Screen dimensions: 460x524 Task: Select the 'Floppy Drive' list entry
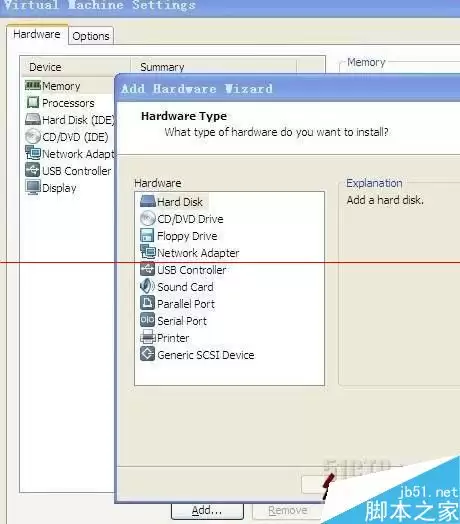click(187, 236)
